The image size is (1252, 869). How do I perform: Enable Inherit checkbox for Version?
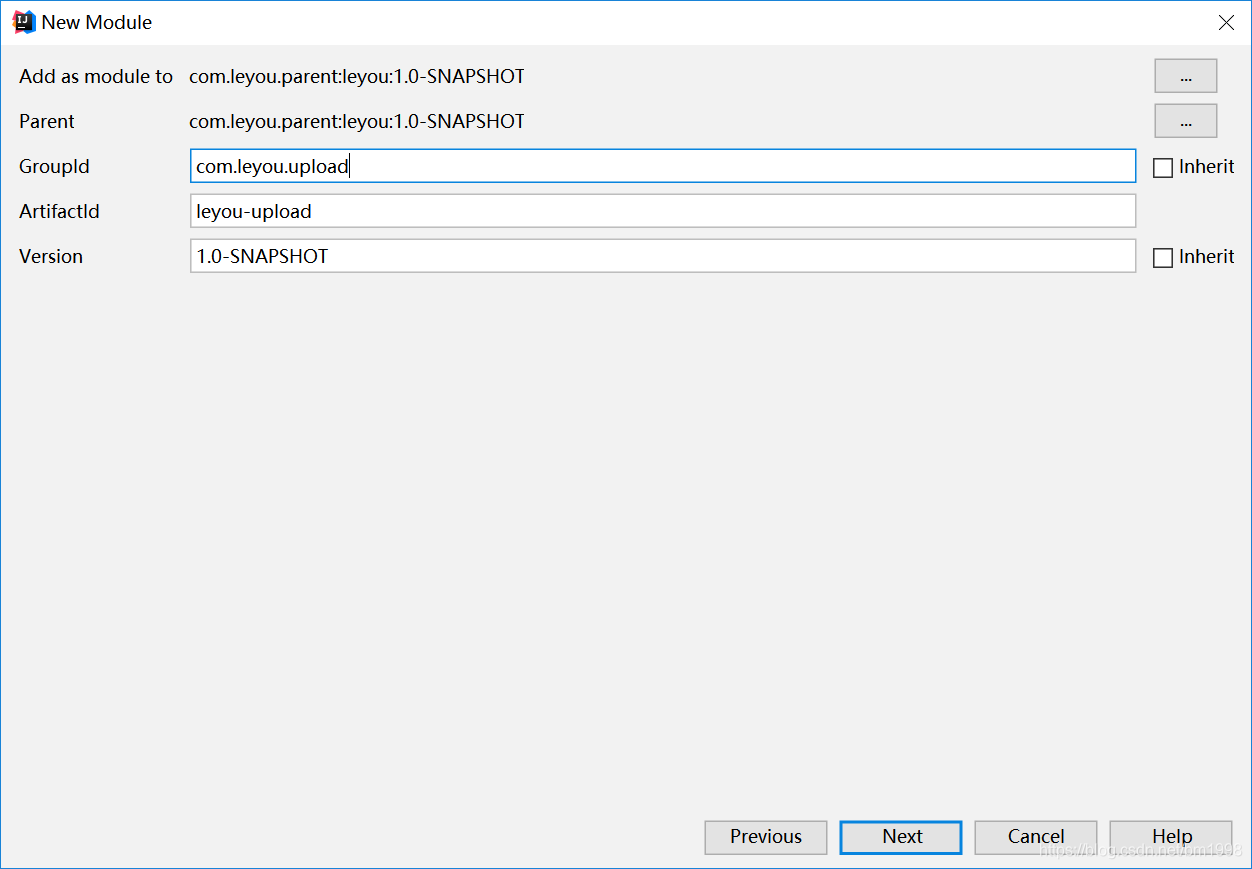click(1163, 258)
